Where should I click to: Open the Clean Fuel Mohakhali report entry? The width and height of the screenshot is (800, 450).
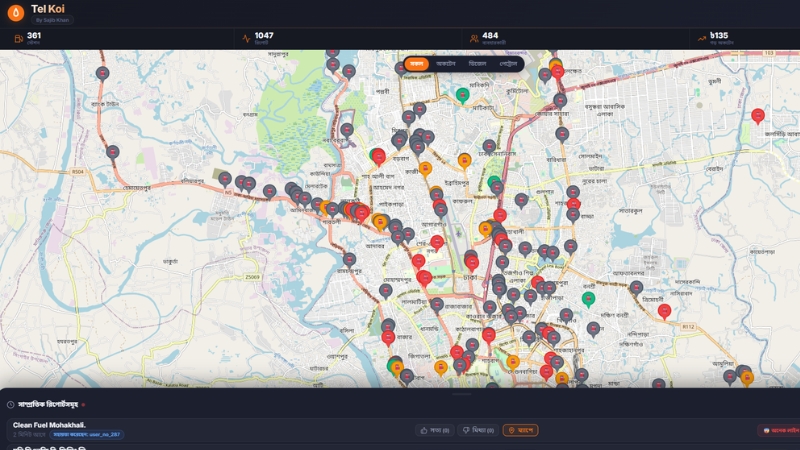point(49,425)
